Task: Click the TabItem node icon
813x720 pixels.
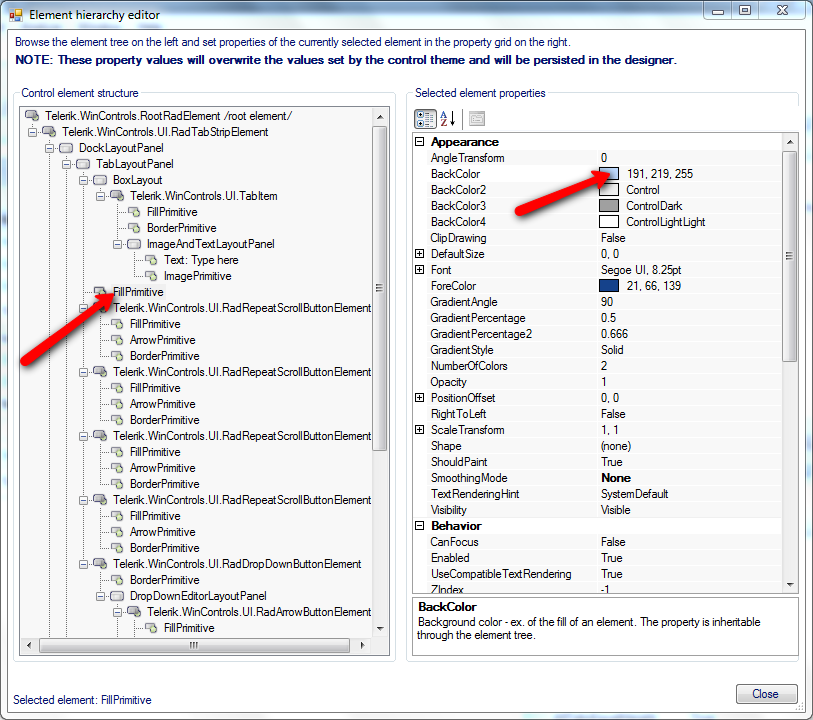Action: click(117, 196)
